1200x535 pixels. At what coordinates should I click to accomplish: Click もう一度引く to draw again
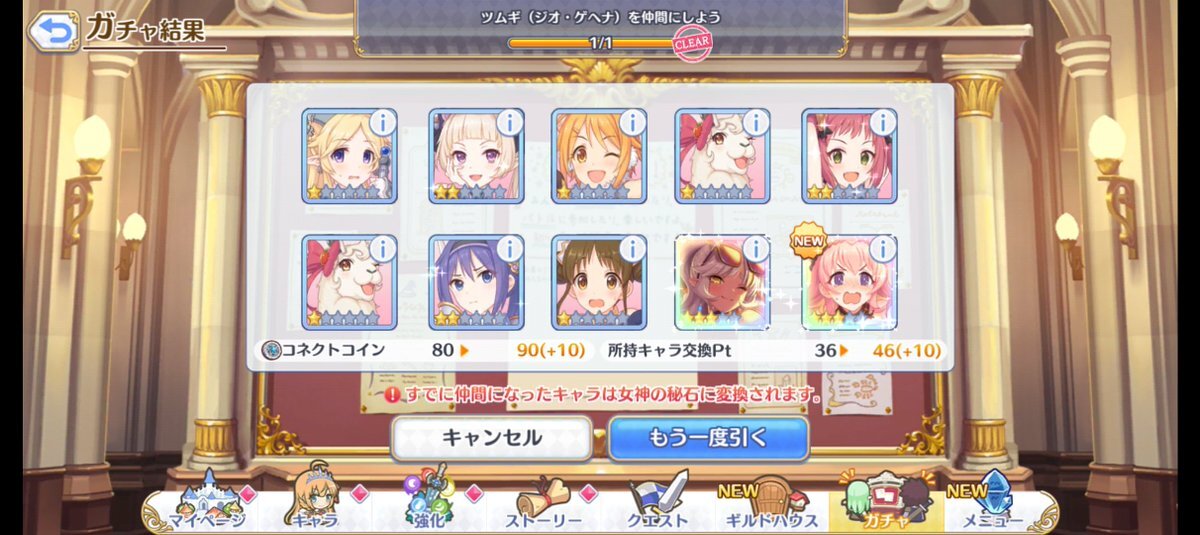[x=708, y=438]
